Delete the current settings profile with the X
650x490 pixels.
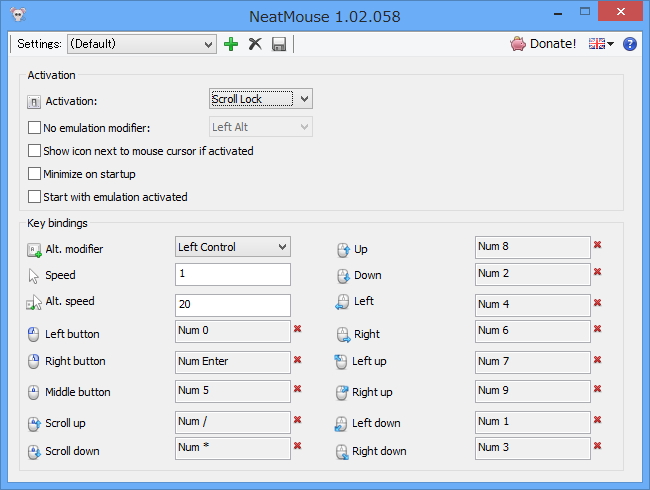(x=255, y=44)
